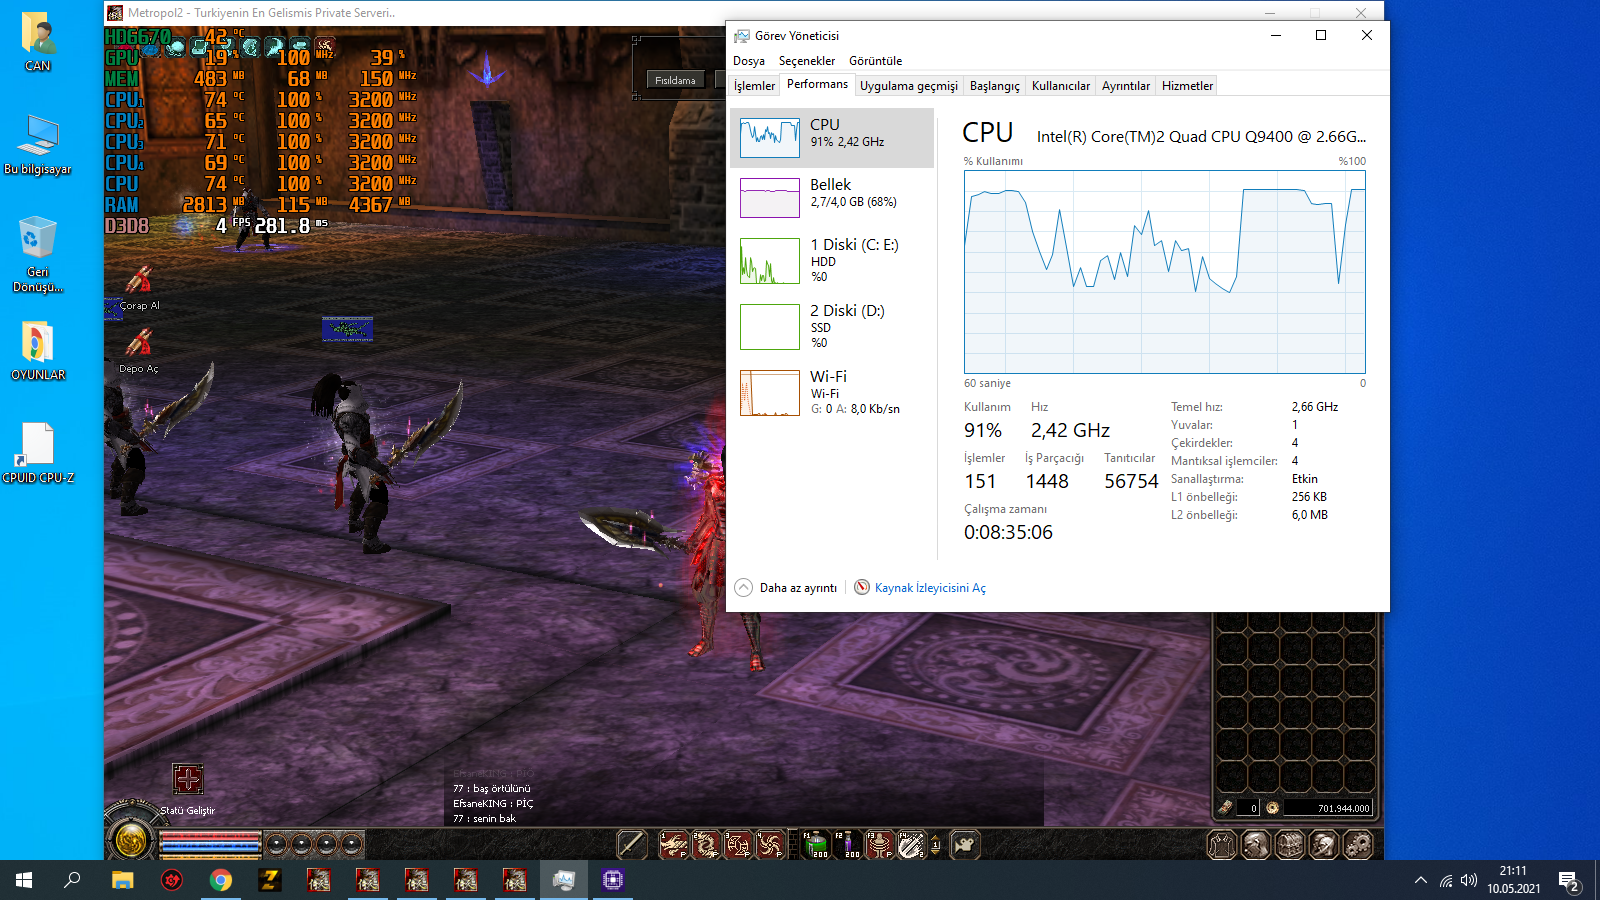1600x900 pixels.
Task: Open the Dosya menu in Görev Yöneticisi
Action: (x=749, y=61)
